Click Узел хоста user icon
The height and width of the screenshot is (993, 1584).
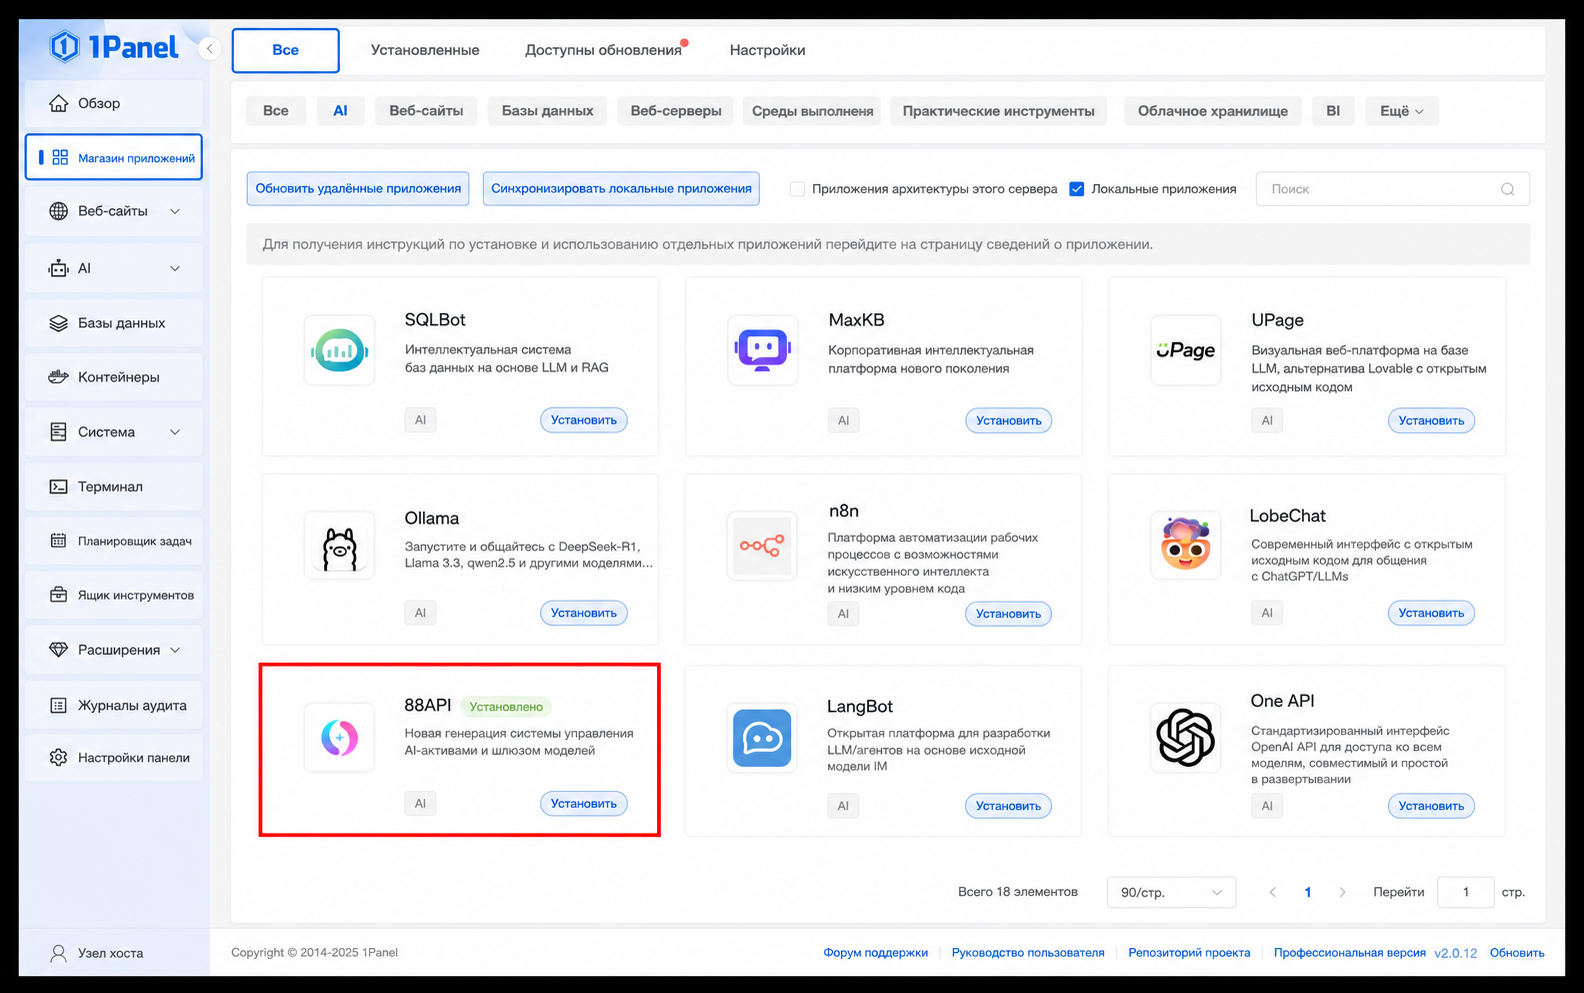point(59,953)
